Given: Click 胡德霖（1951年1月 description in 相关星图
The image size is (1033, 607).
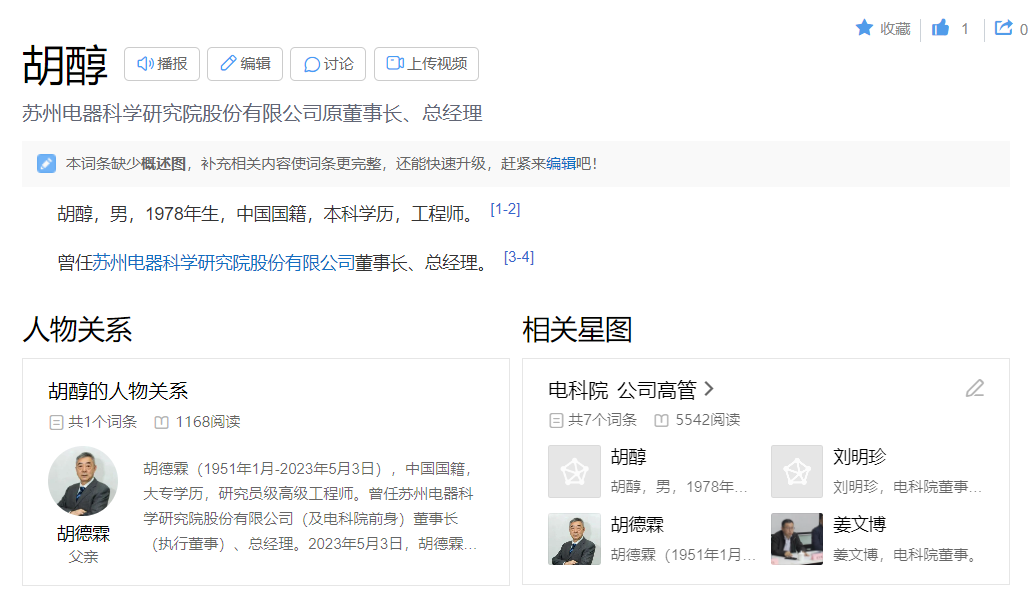Looking at the screenshot, I should click(683, 555).
